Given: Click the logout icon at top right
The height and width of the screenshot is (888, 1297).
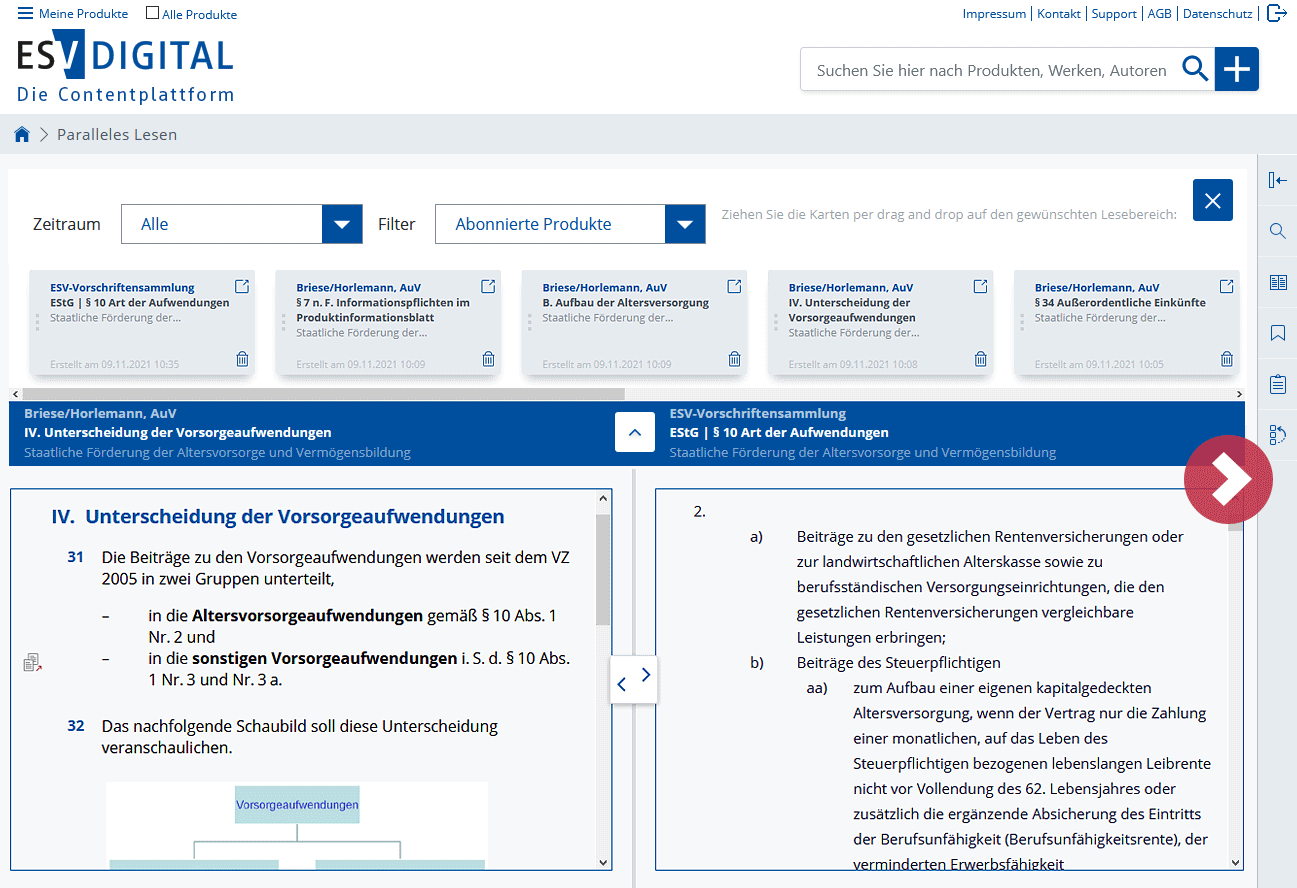Looking at the screenshot, I should [x=1276, y=13].
